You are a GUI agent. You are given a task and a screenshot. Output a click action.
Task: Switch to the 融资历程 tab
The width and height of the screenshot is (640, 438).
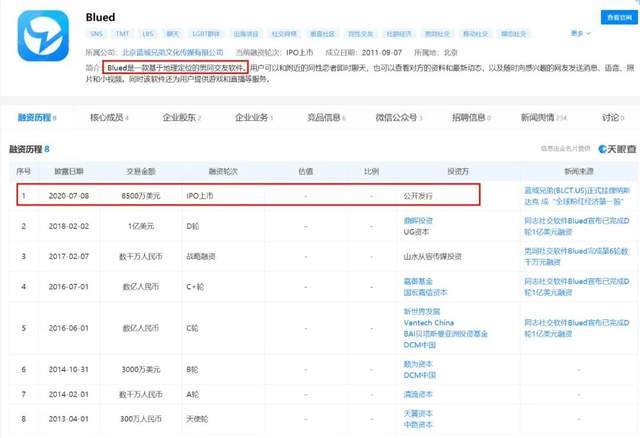click(x=37, y=118)
